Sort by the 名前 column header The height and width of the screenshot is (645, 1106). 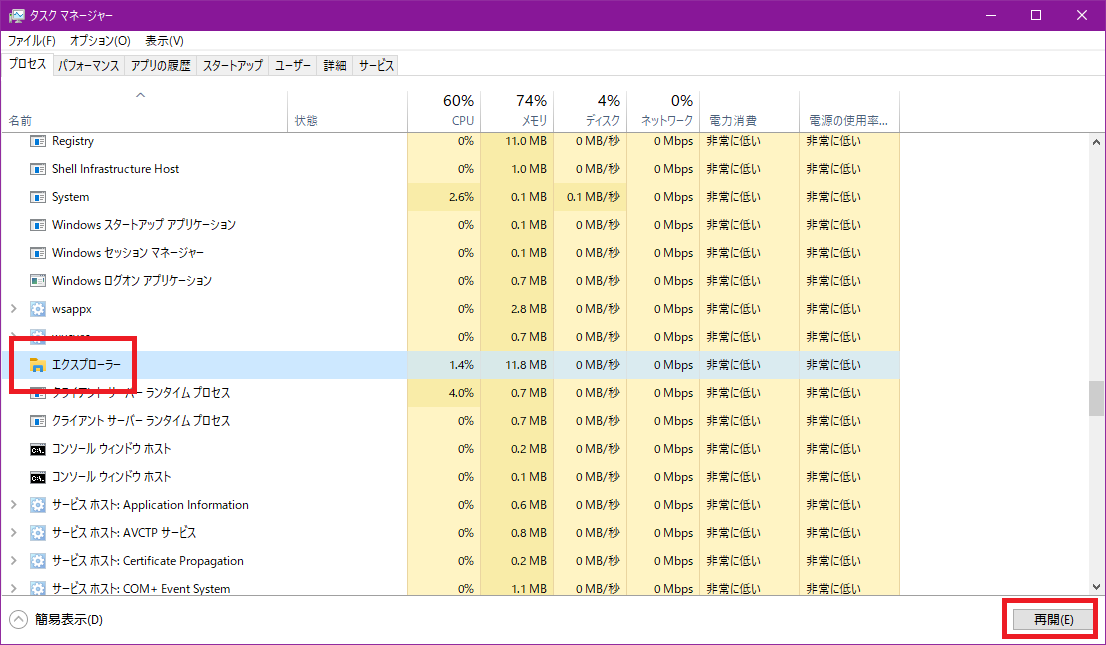point(146,111)
